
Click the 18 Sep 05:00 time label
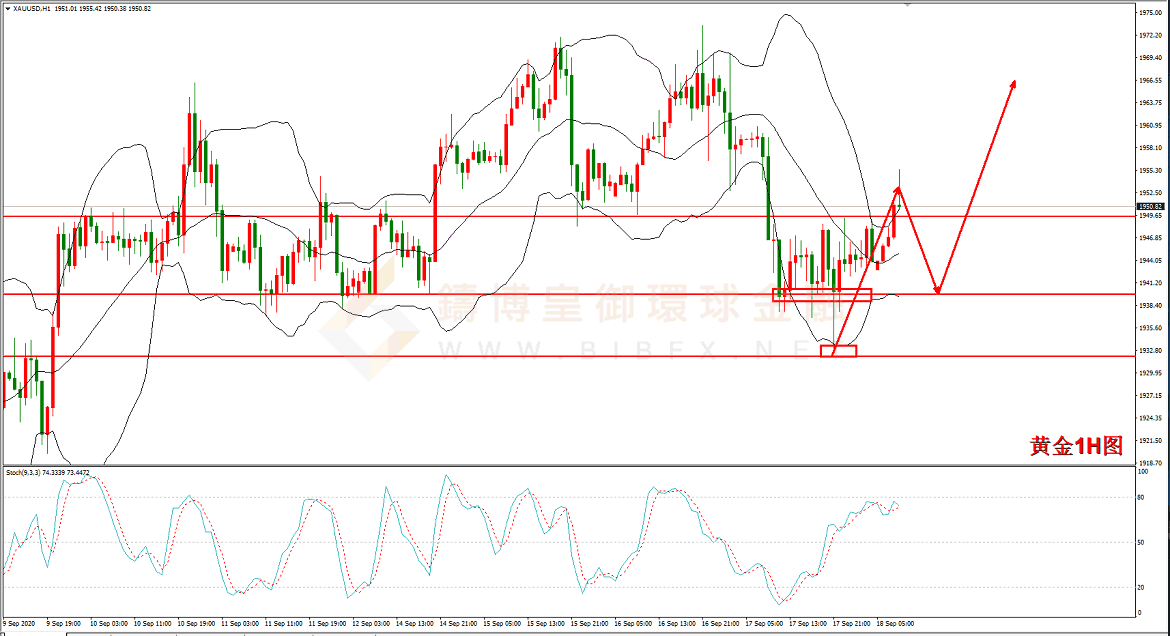point(894,623)
